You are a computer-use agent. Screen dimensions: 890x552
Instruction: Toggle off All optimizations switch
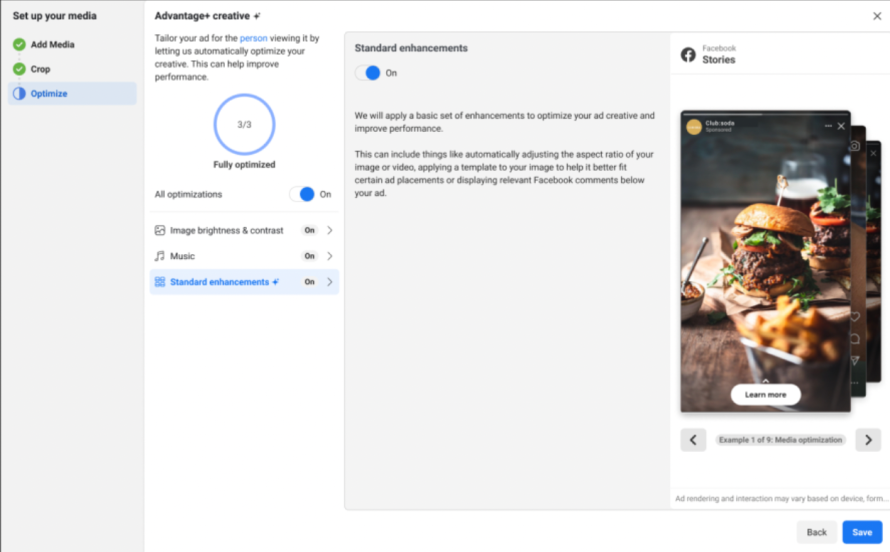(302, 194)
